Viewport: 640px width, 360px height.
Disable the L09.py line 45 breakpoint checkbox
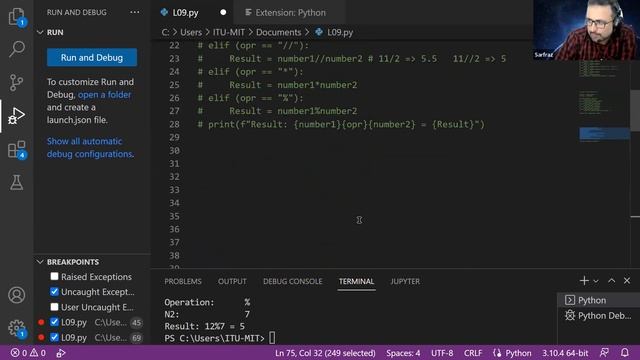pos(54,322)
